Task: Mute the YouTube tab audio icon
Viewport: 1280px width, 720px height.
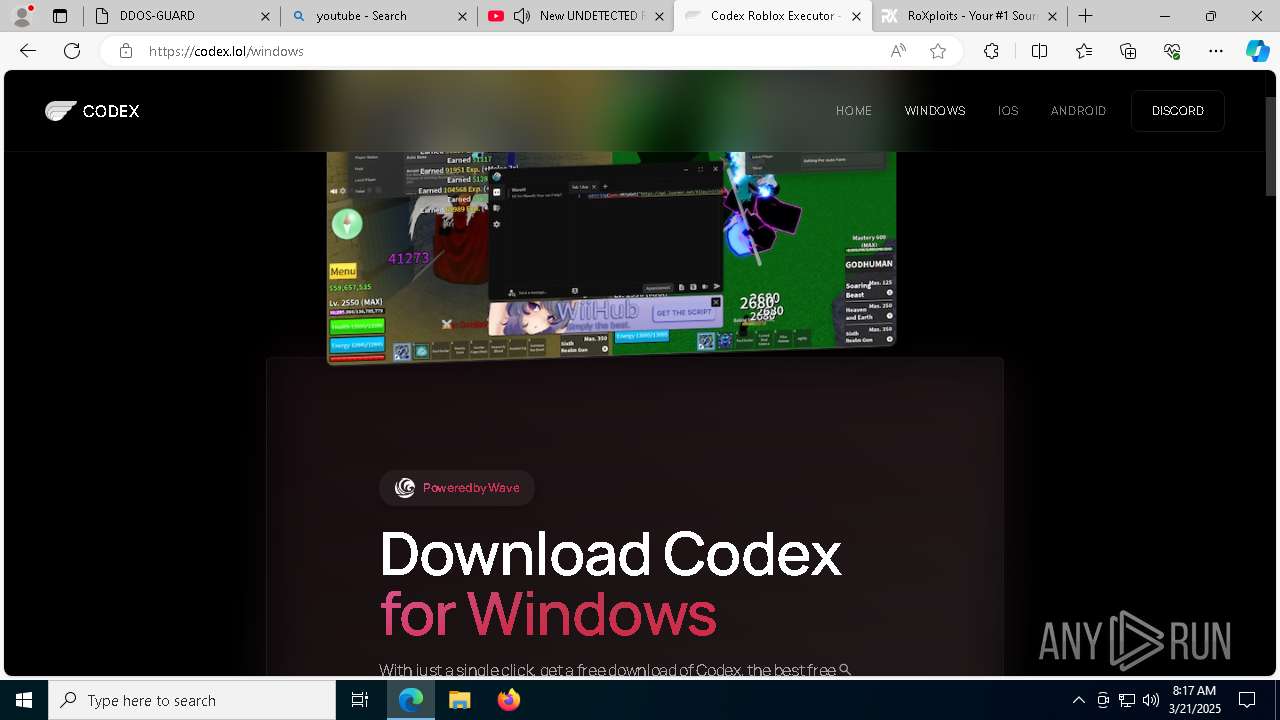Action: [521, 16]
